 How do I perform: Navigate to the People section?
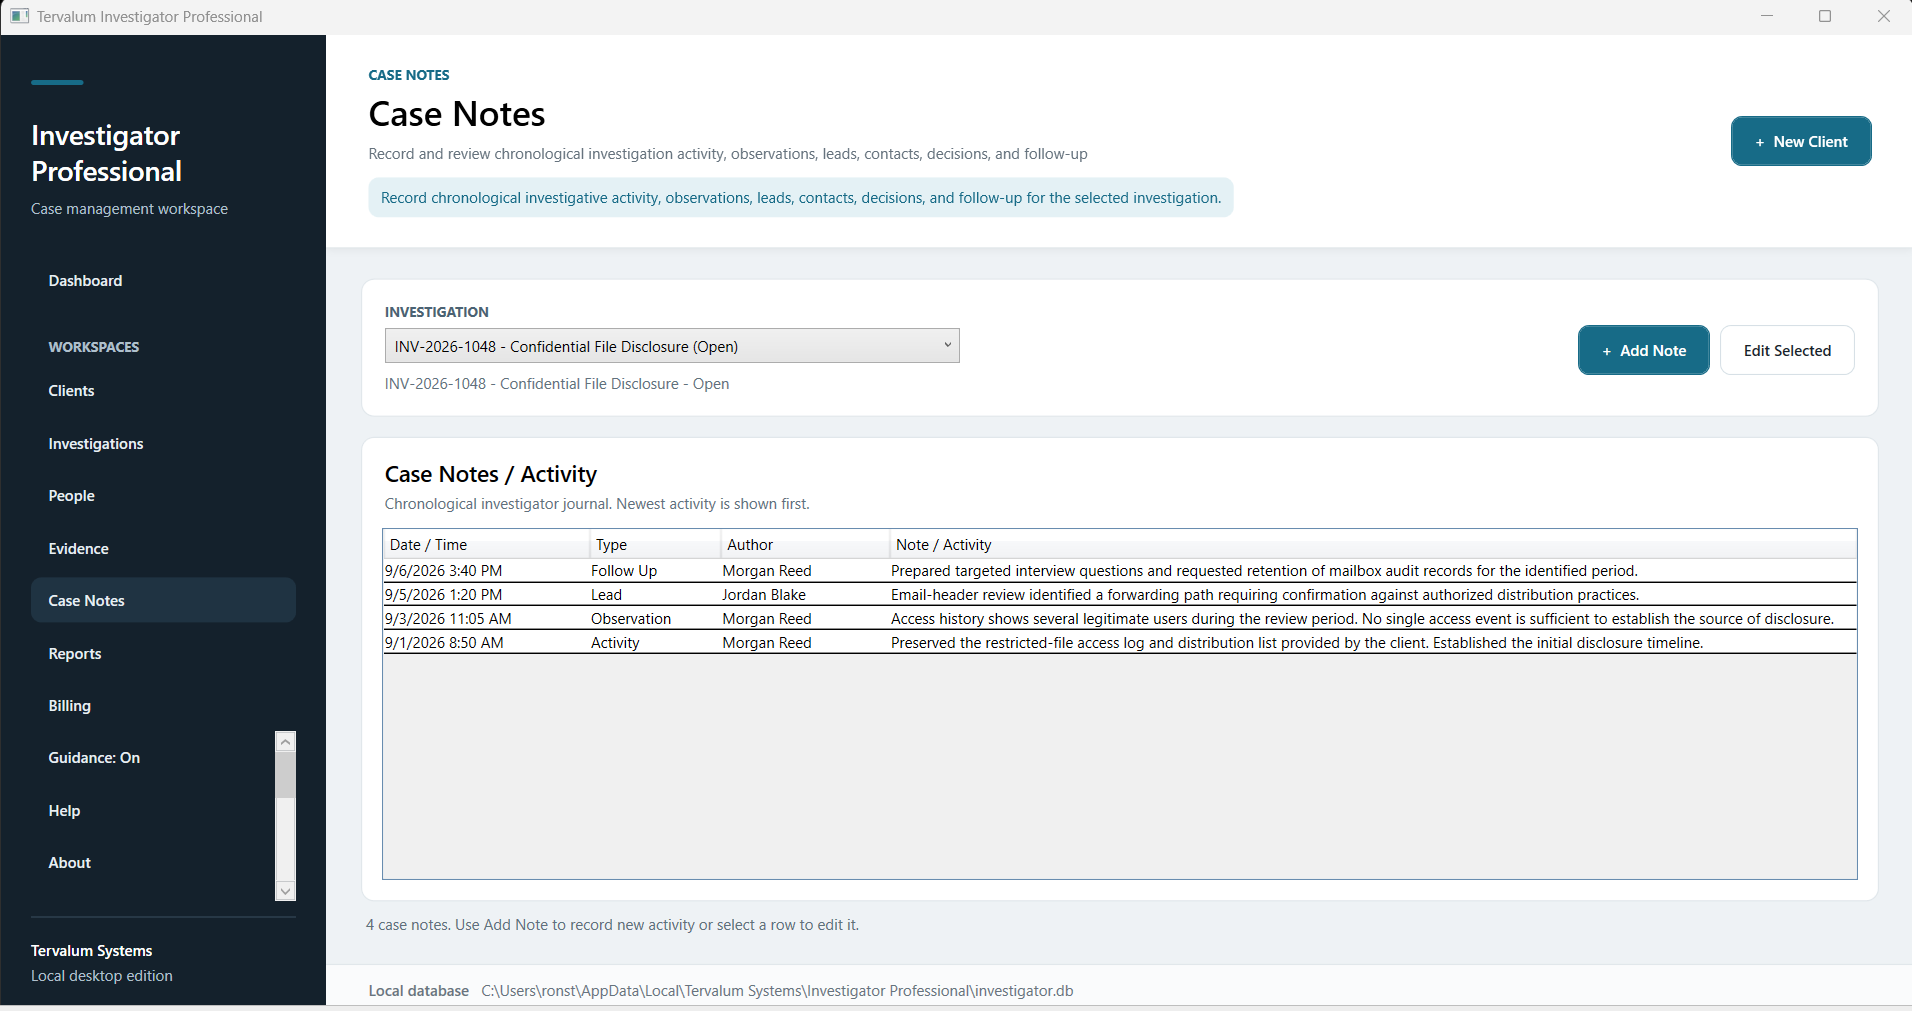pos(163,496)
